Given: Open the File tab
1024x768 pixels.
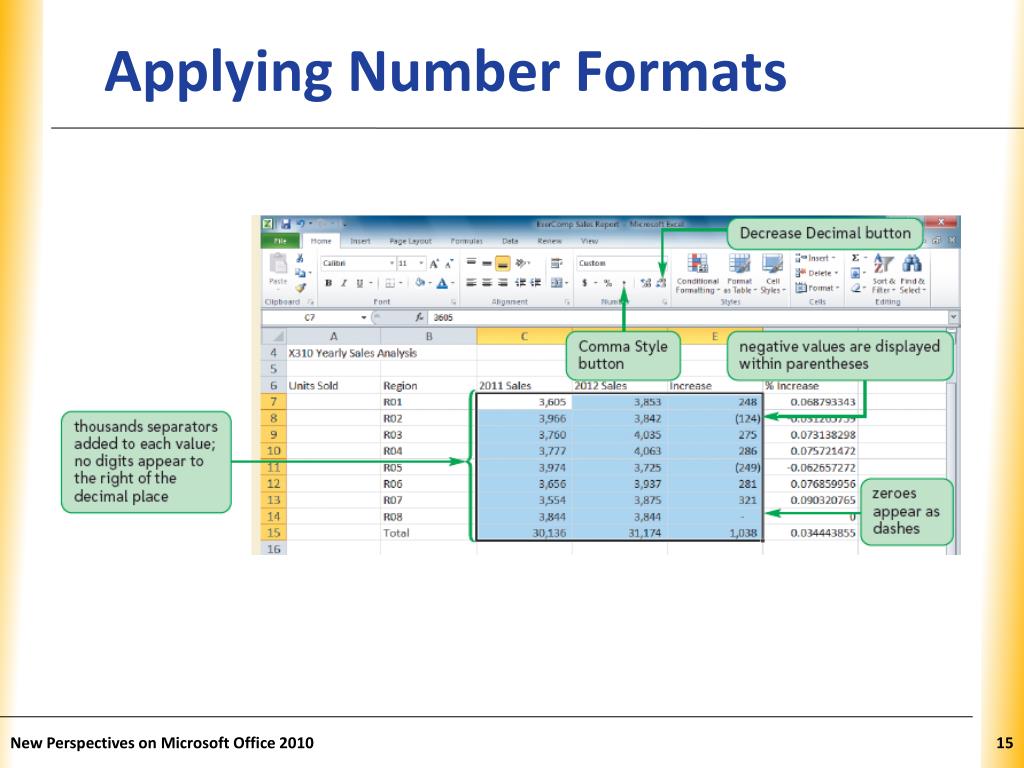Looking at the screenshot, I should click(281, 241).
